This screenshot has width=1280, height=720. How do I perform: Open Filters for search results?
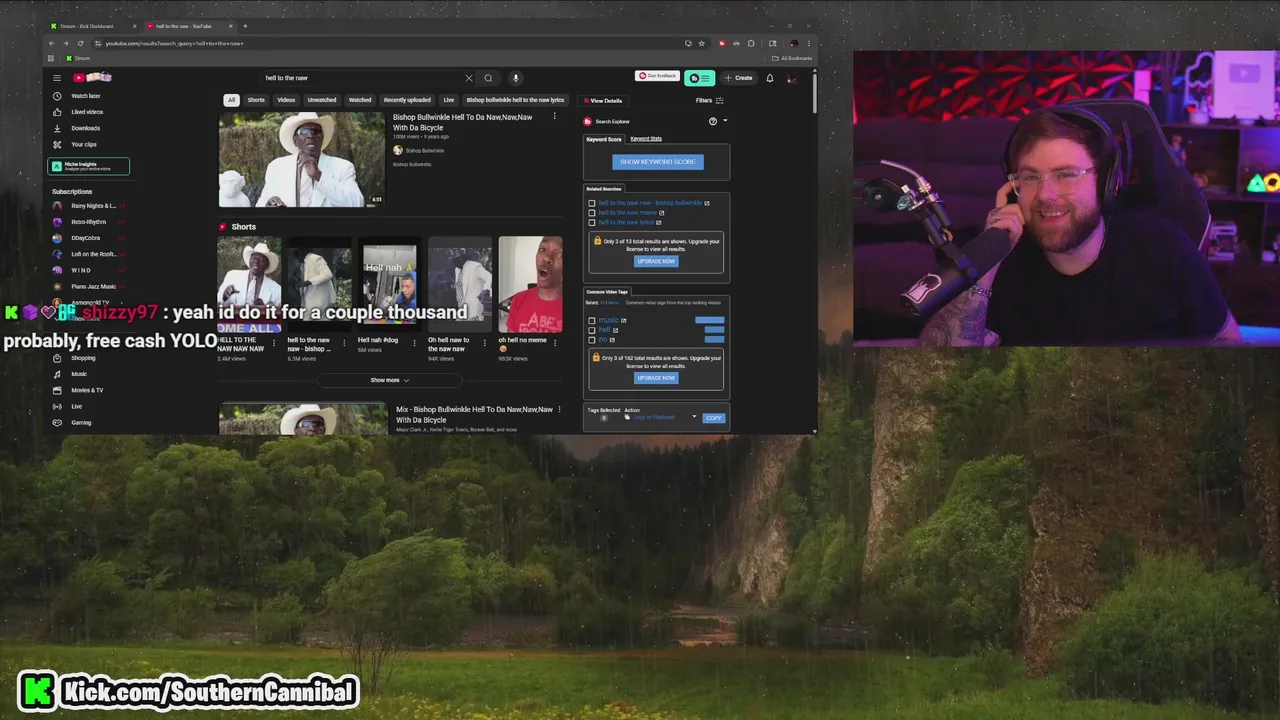pyautogui.click(x=710, y=100)
